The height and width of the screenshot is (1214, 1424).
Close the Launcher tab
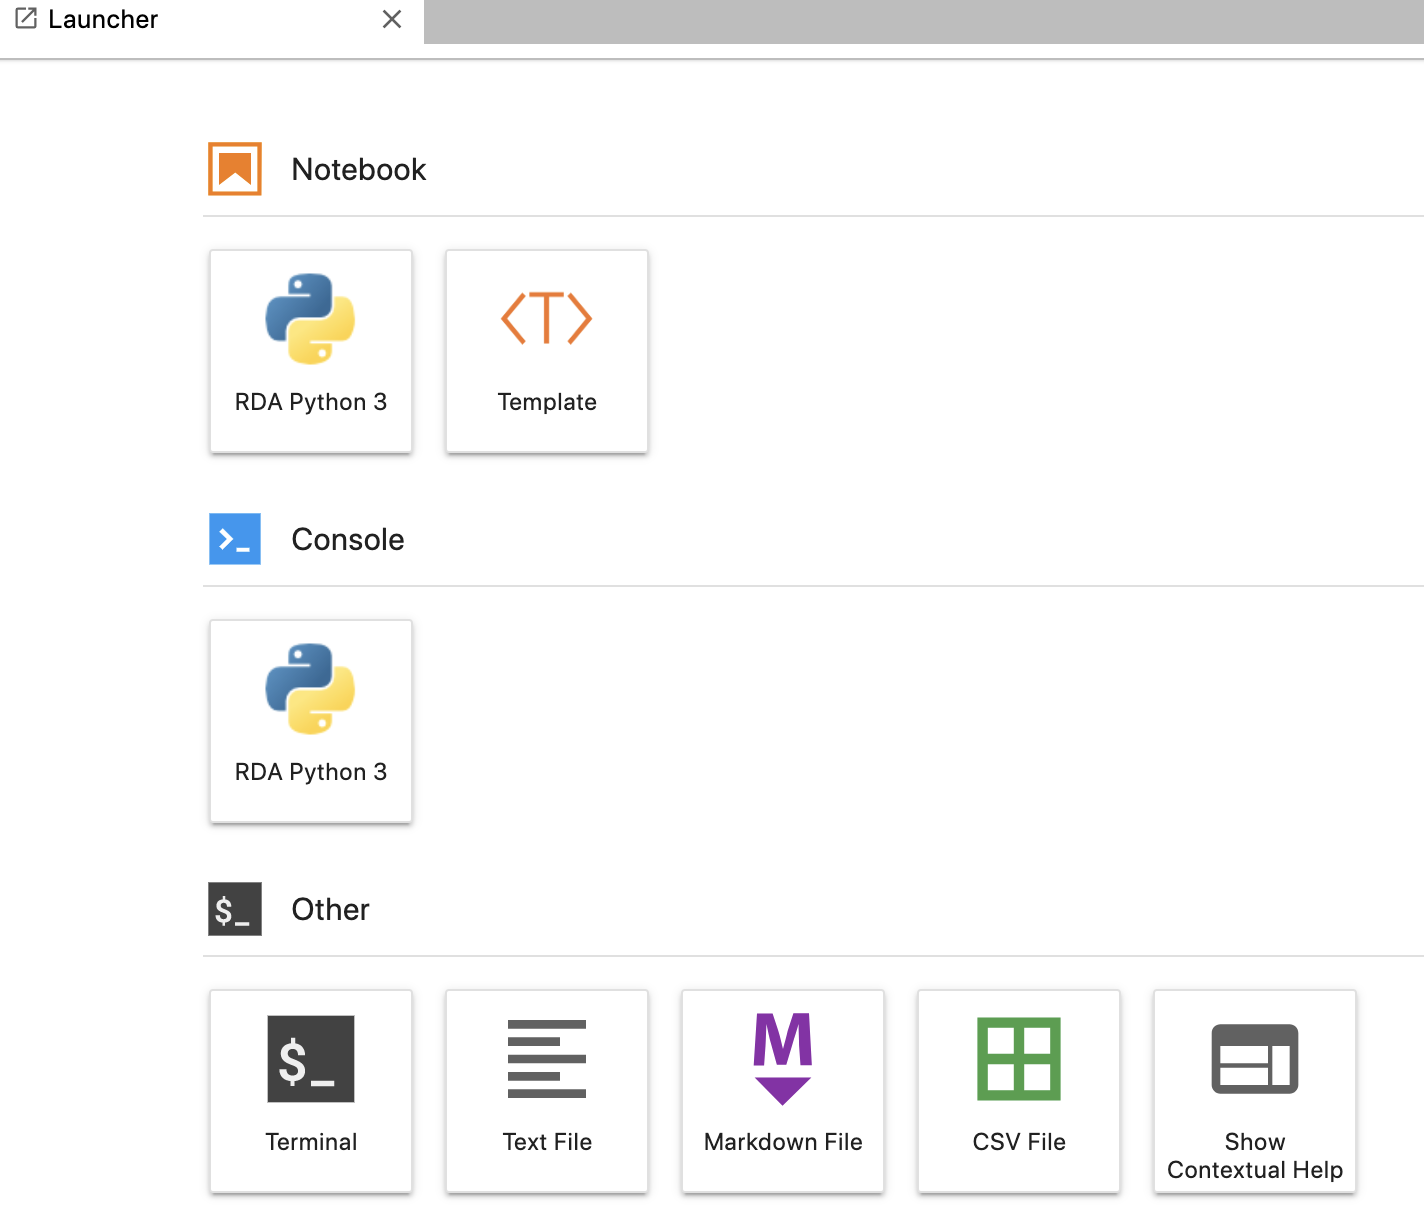[x=391, y=19]
